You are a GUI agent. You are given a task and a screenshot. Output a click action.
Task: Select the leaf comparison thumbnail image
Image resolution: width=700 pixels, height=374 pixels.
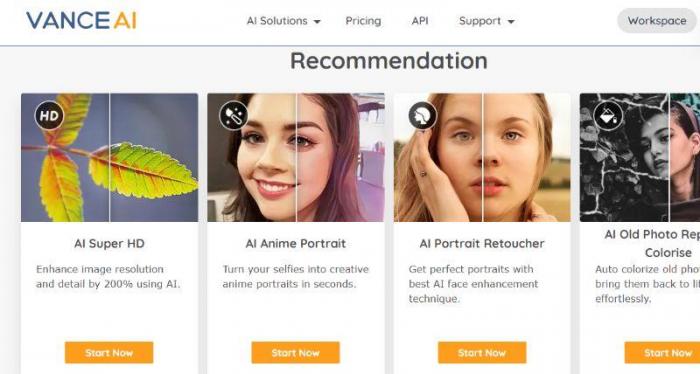tap(109, 157)
